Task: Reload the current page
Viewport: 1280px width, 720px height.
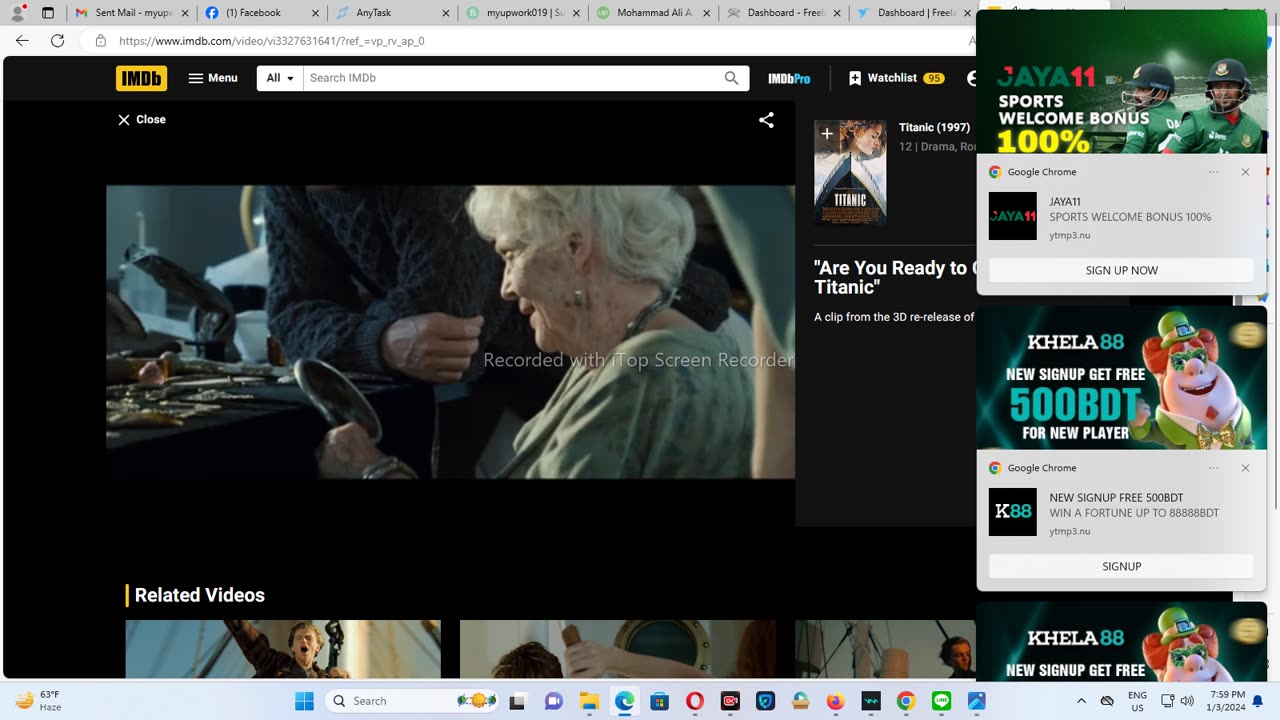Action: point(57,41)
